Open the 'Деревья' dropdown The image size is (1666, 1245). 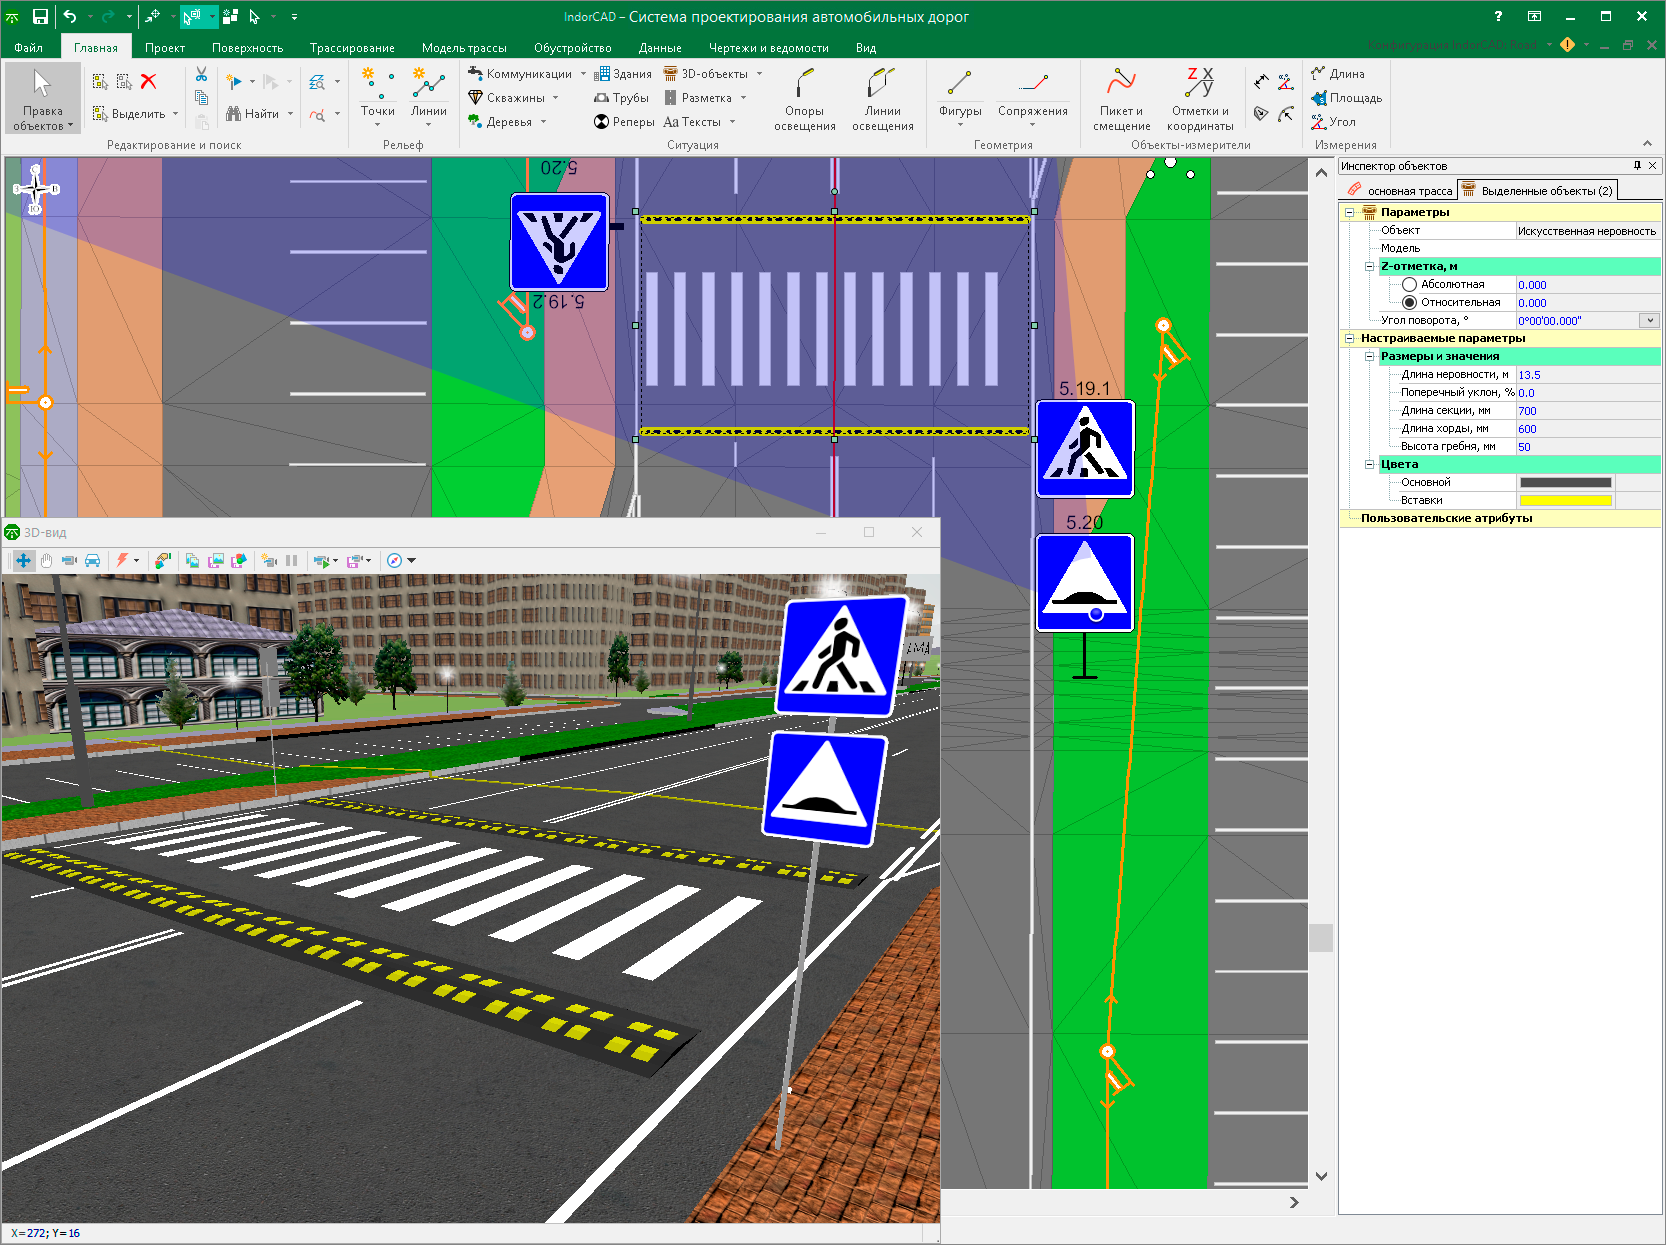click(x=544, y=122)
